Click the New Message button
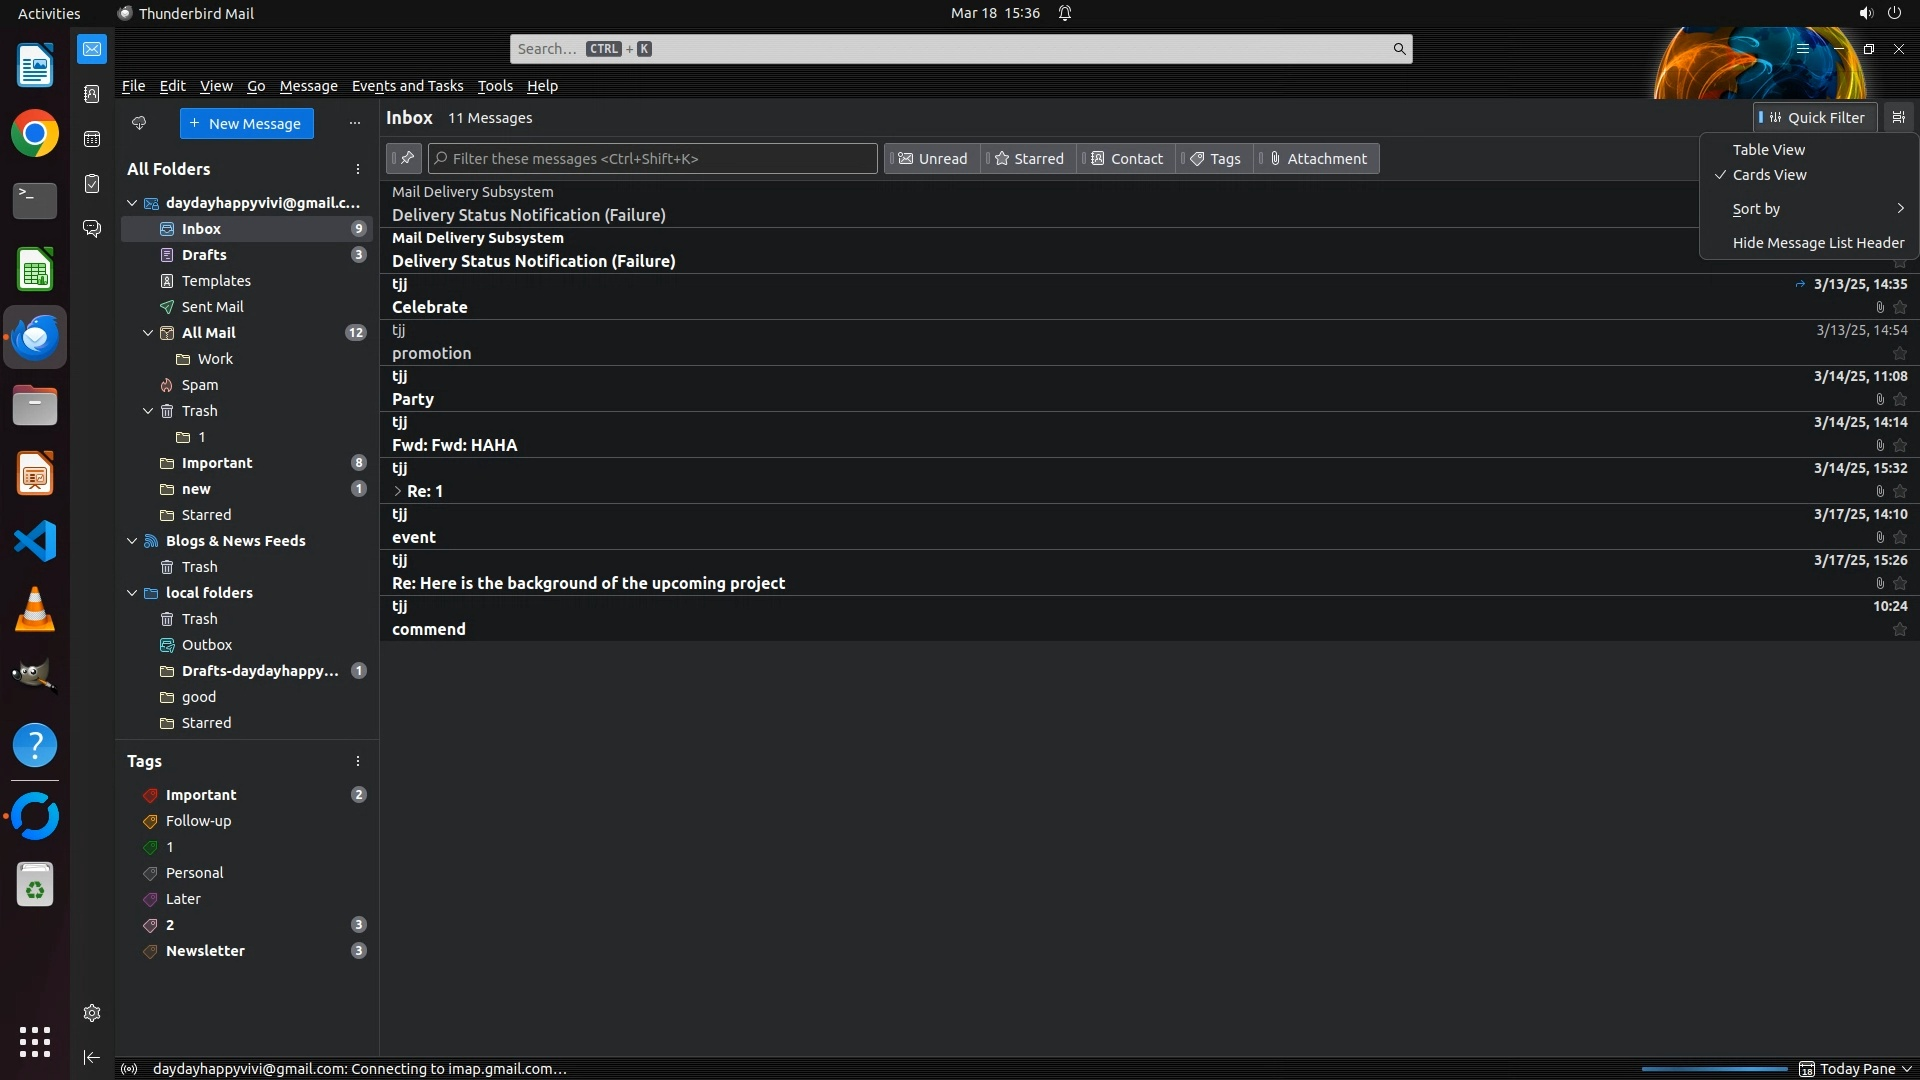 tap(246, 123)
